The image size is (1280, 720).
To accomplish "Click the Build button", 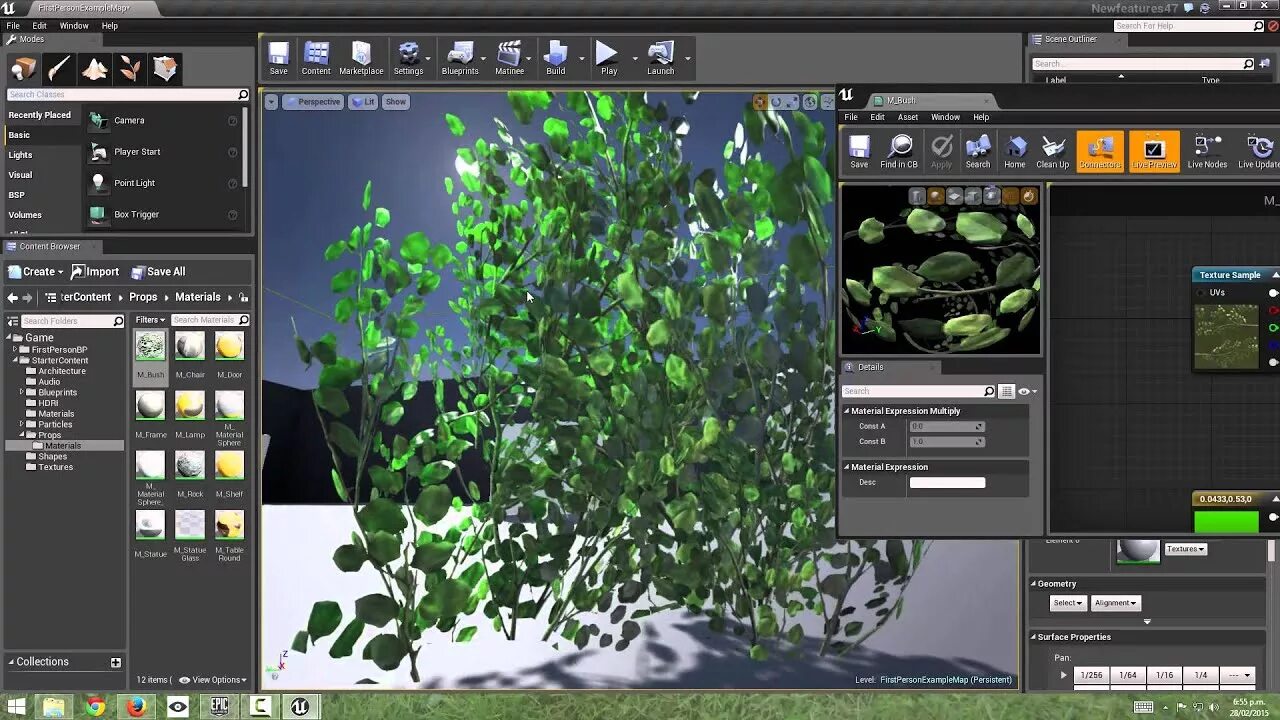I will coord(555,58).
